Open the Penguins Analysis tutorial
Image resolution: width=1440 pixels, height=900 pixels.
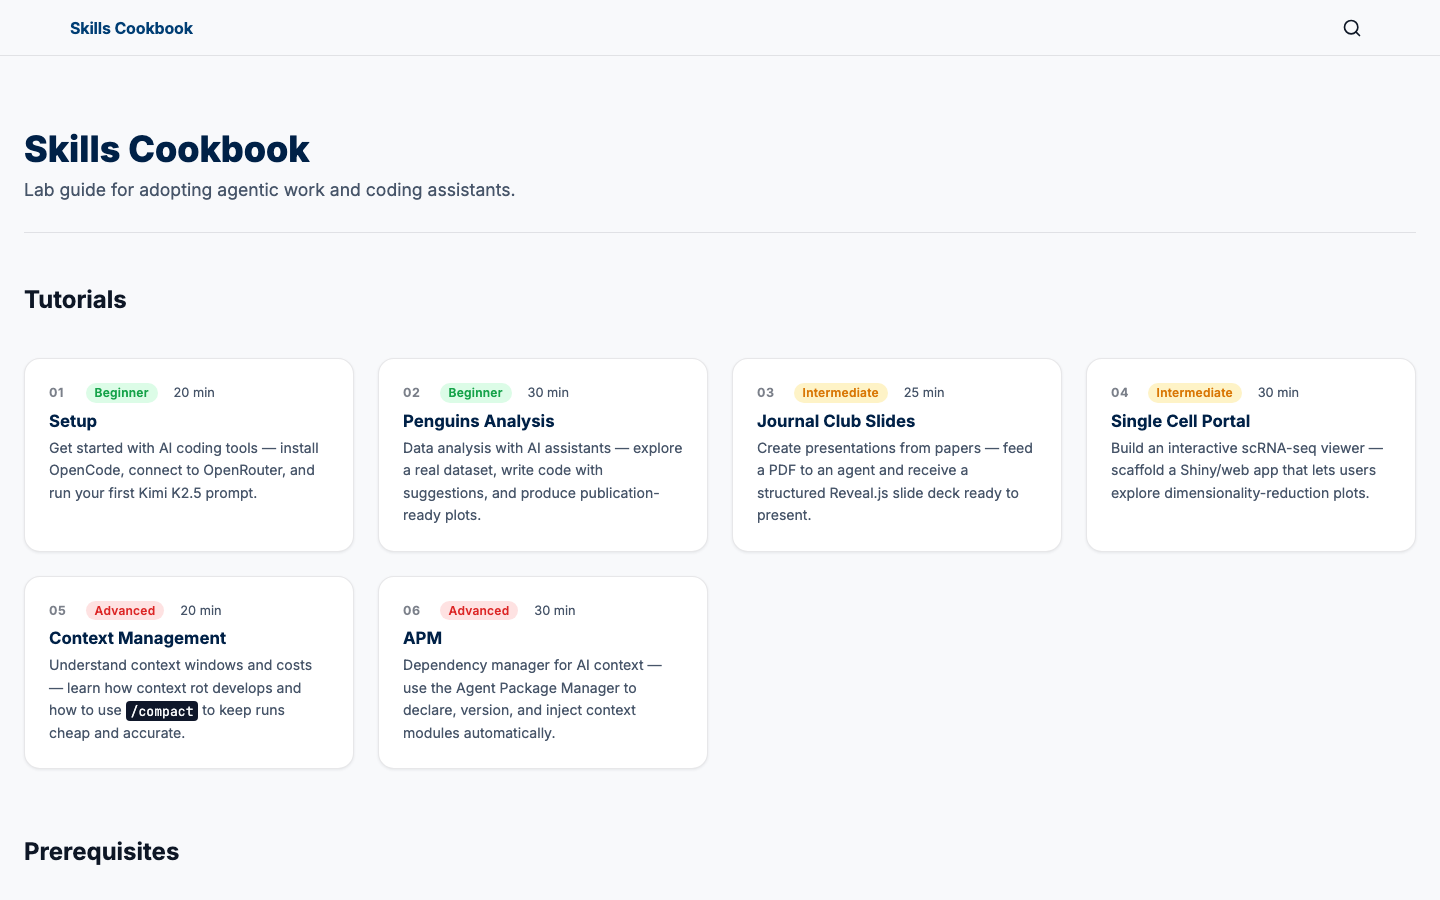478,421
